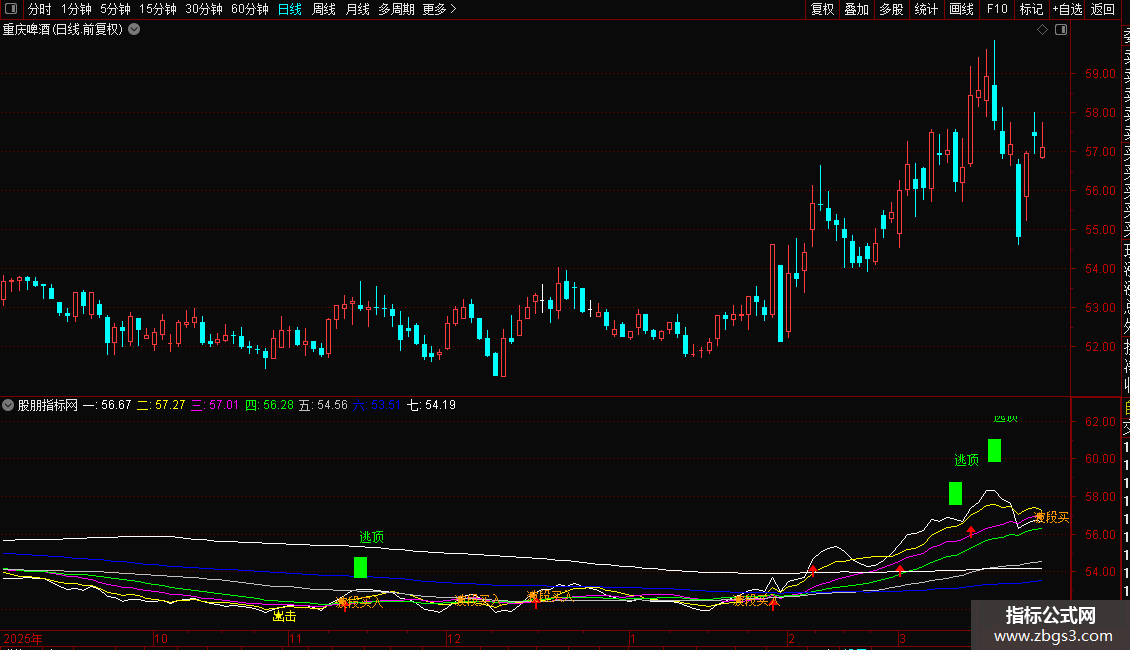The width and height of the screenshot is (1130, 650).
Task: Click the 指标公式网 watermark link
Action: [x=1050, y=623]
